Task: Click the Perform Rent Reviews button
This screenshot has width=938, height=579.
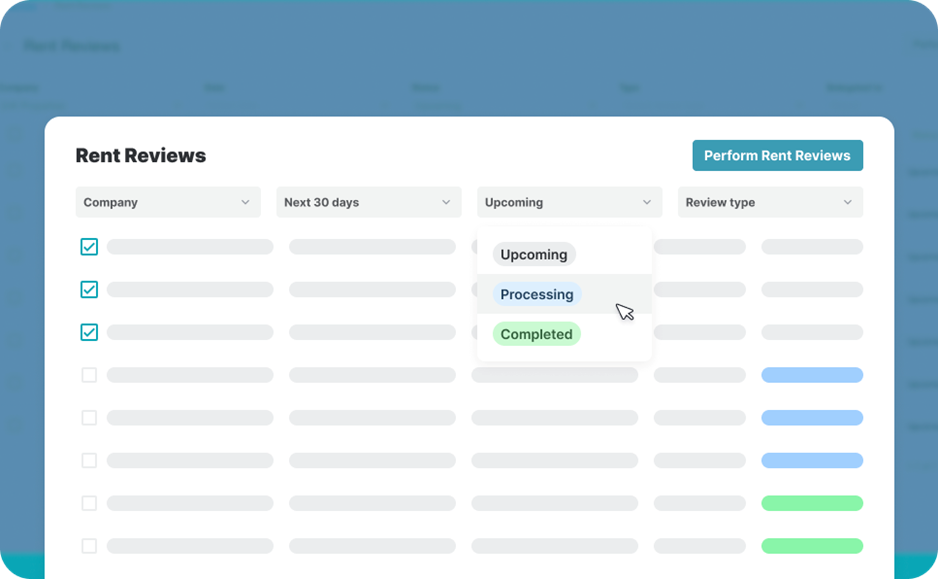Action: coord(777,155)
